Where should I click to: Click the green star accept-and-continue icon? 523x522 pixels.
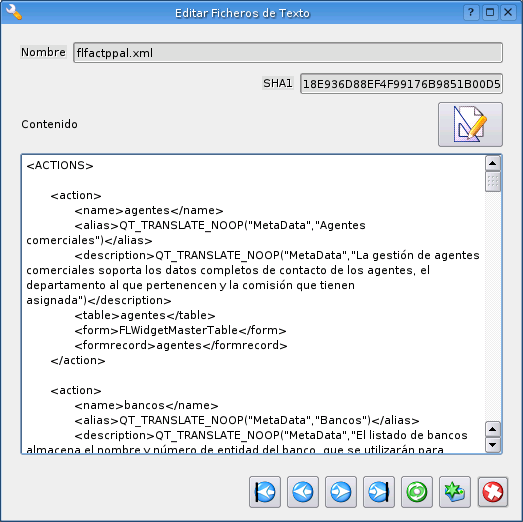[x=455, y=492]
